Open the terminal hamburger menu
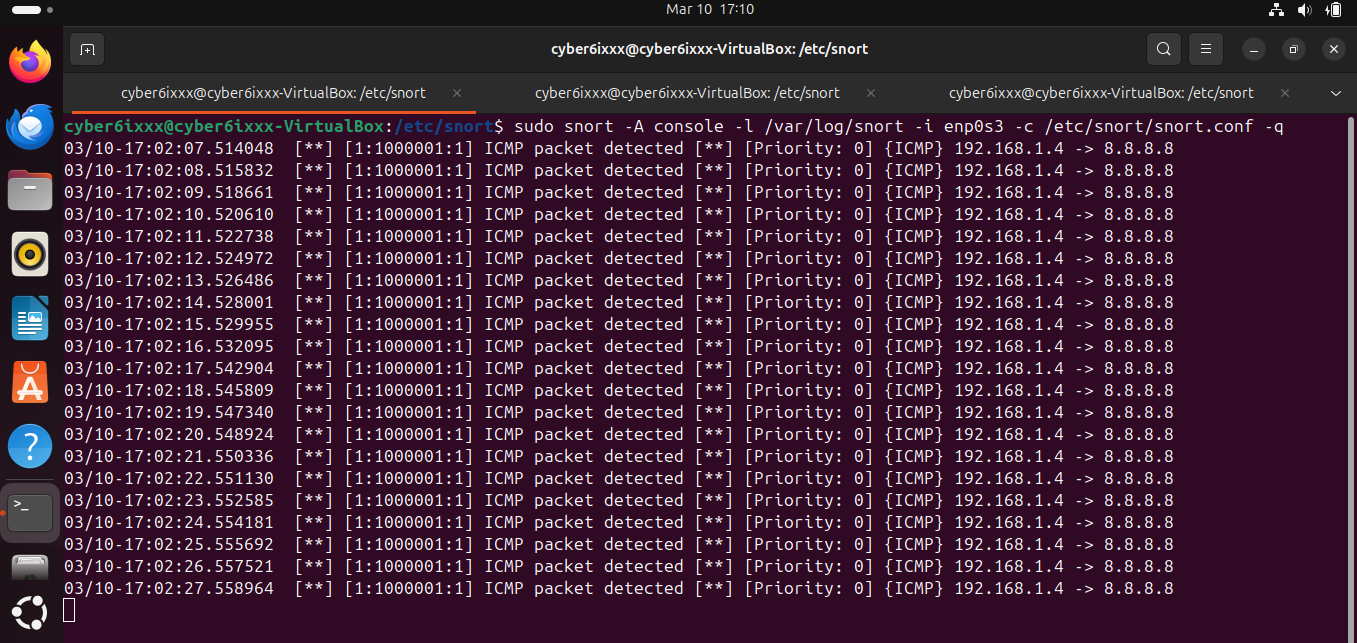This screenshot has height=643, width=1357. click(x=1206, y=49)
